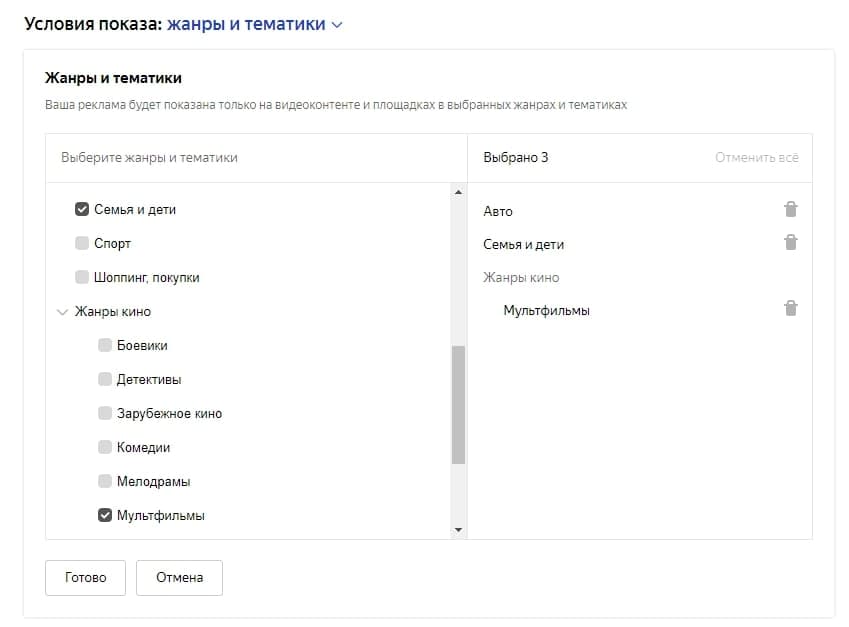The height and width of the screenshot is (627, 849).
Task: Click scrollbar down arrow in genre list
Action: coord(458,529)
